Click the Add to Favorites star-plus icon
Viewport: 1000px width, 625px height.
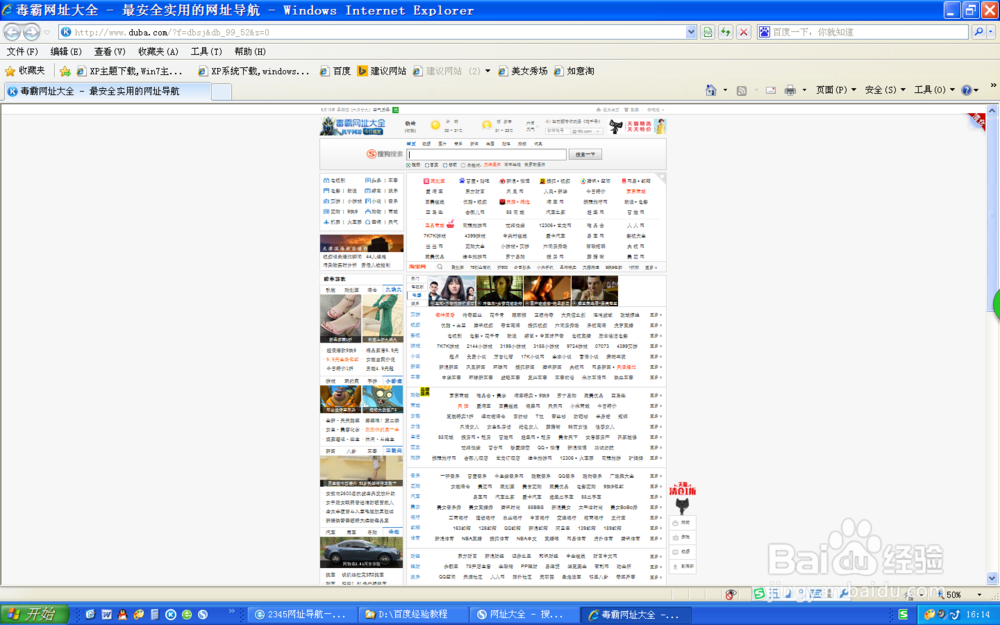coord(65,71)
